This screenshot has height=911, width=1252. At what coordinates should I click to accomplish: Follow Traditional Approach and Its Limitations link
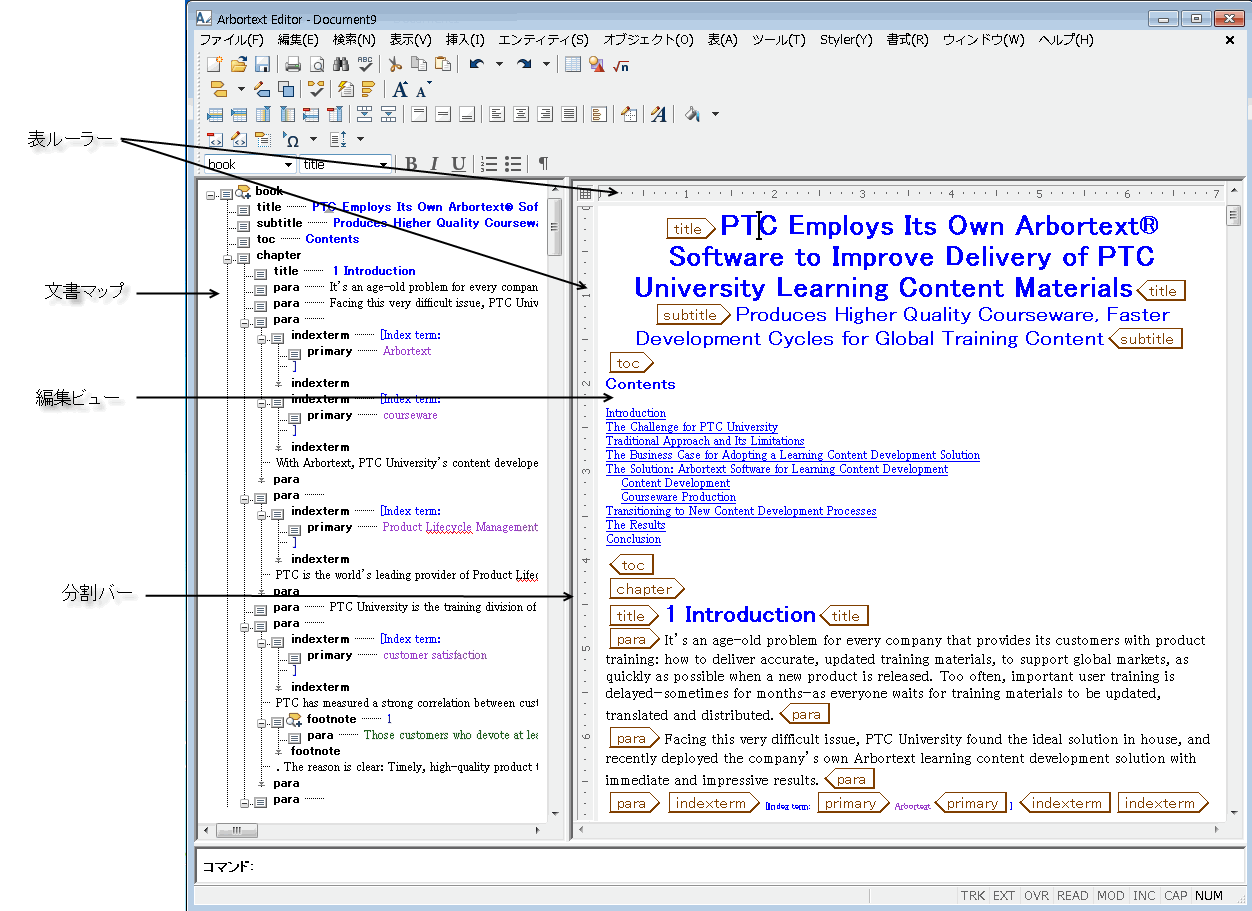705,441
